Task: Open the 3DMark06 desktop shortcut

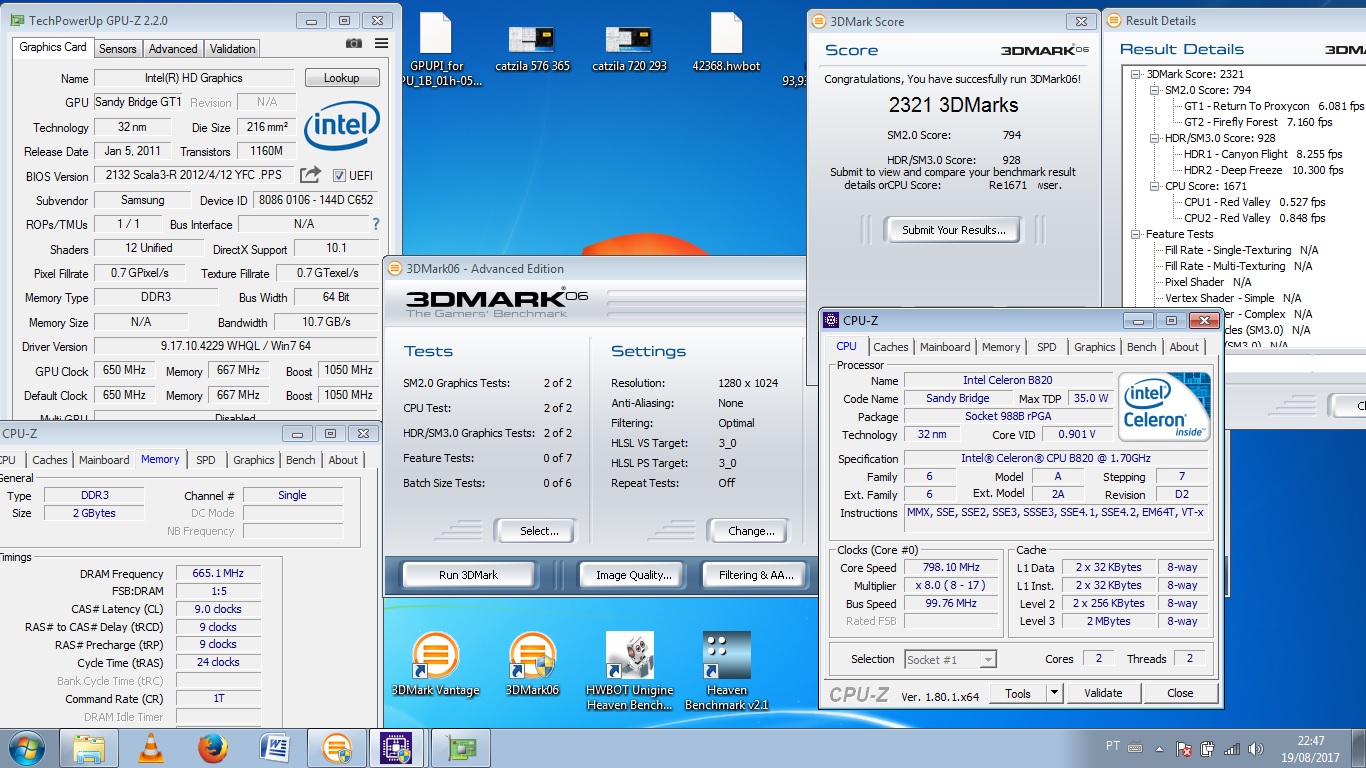Action: coord(532,664)
